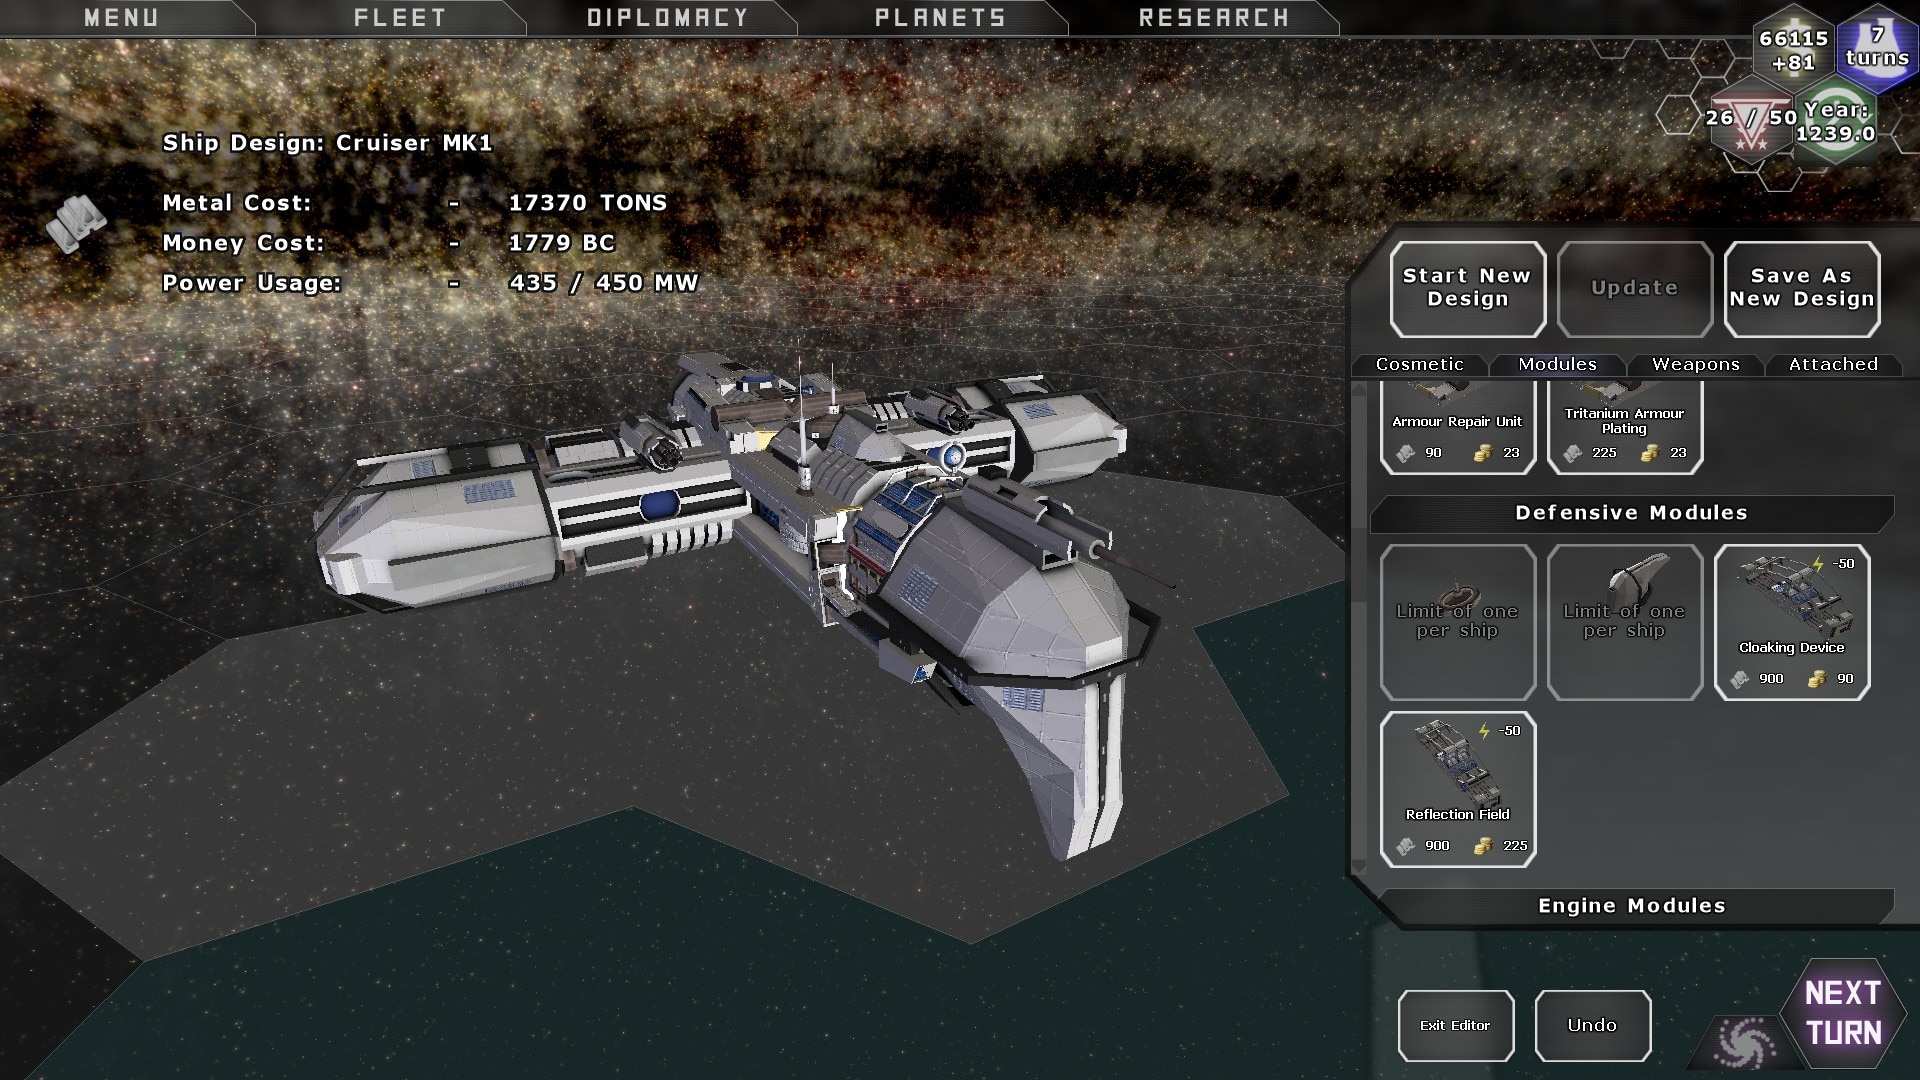
Task: Expand the Engine Modules section
Action: (x=1631, y=906)
